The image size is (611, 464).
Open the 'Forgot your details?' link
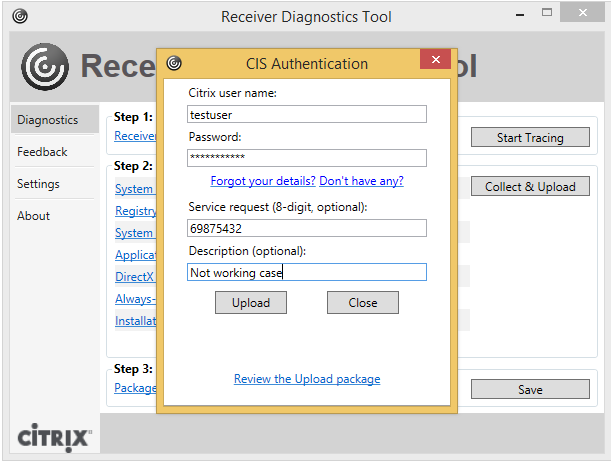pos(263,181)
